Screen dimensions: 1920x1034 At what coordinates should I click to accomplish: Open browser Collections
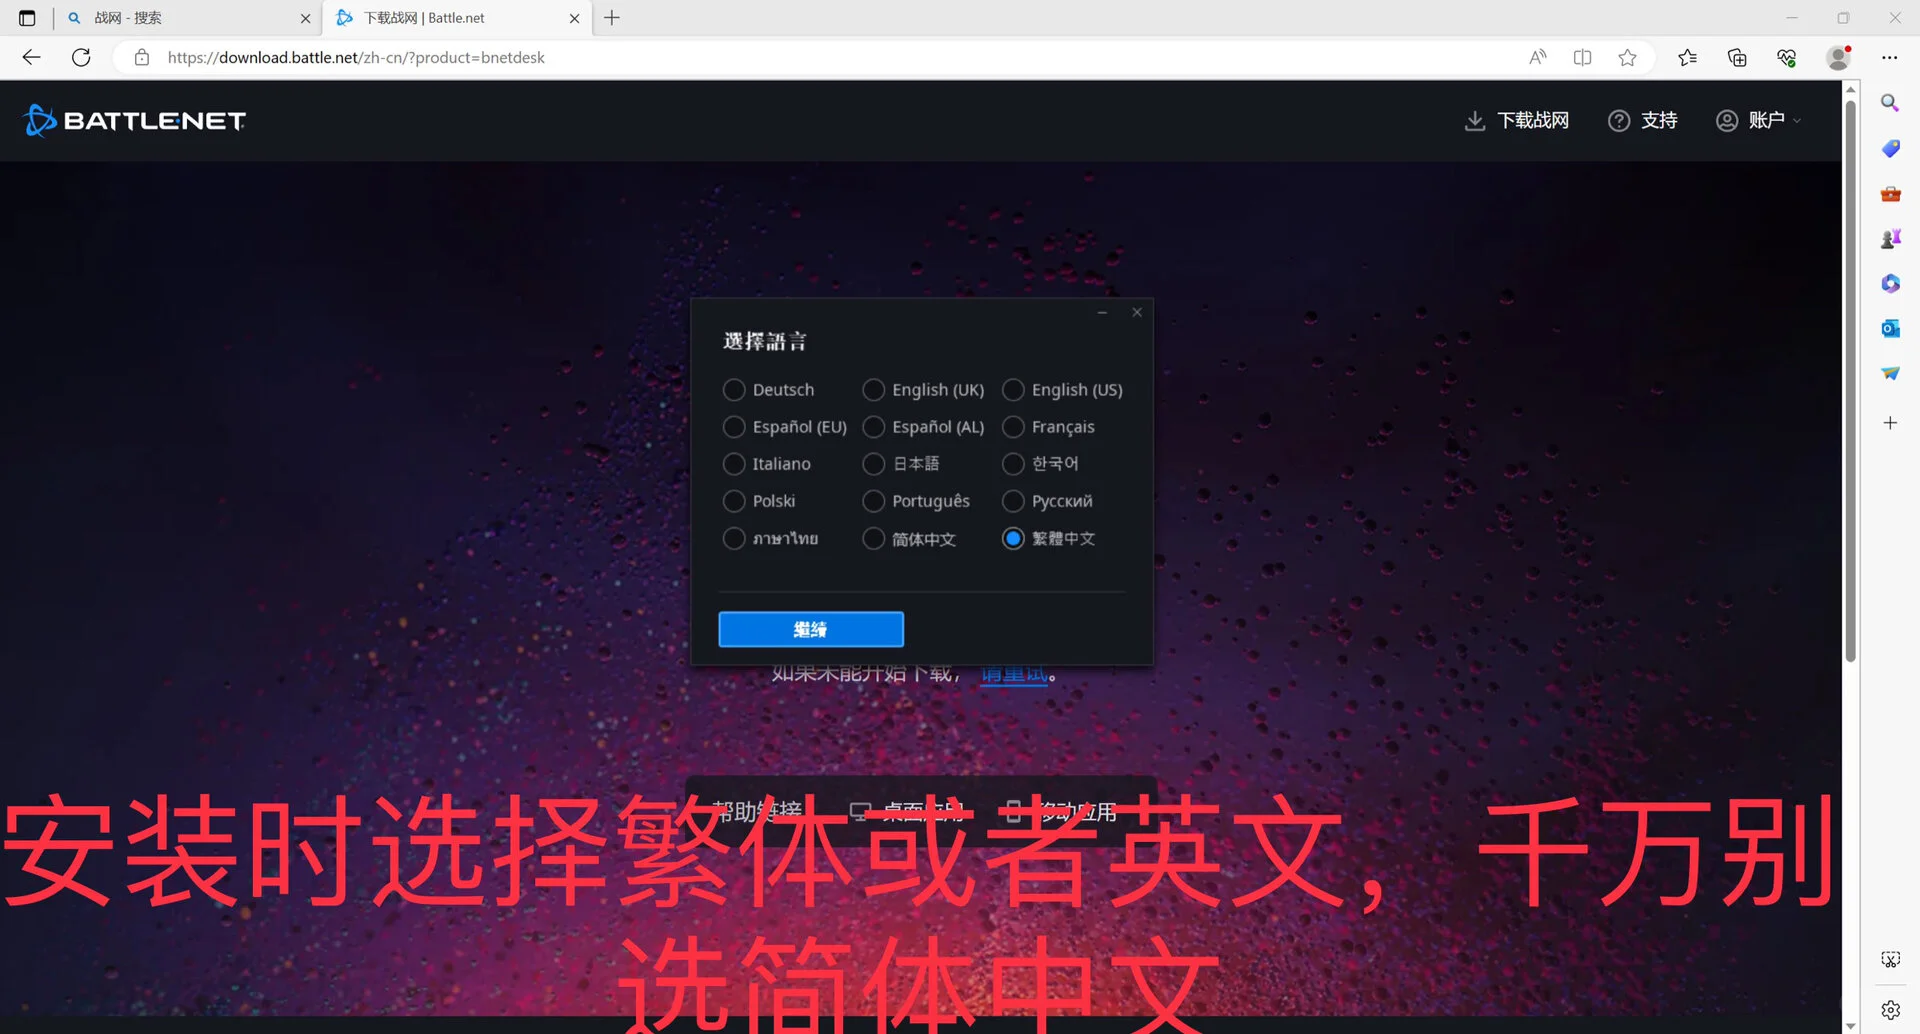coord(1737,57)
